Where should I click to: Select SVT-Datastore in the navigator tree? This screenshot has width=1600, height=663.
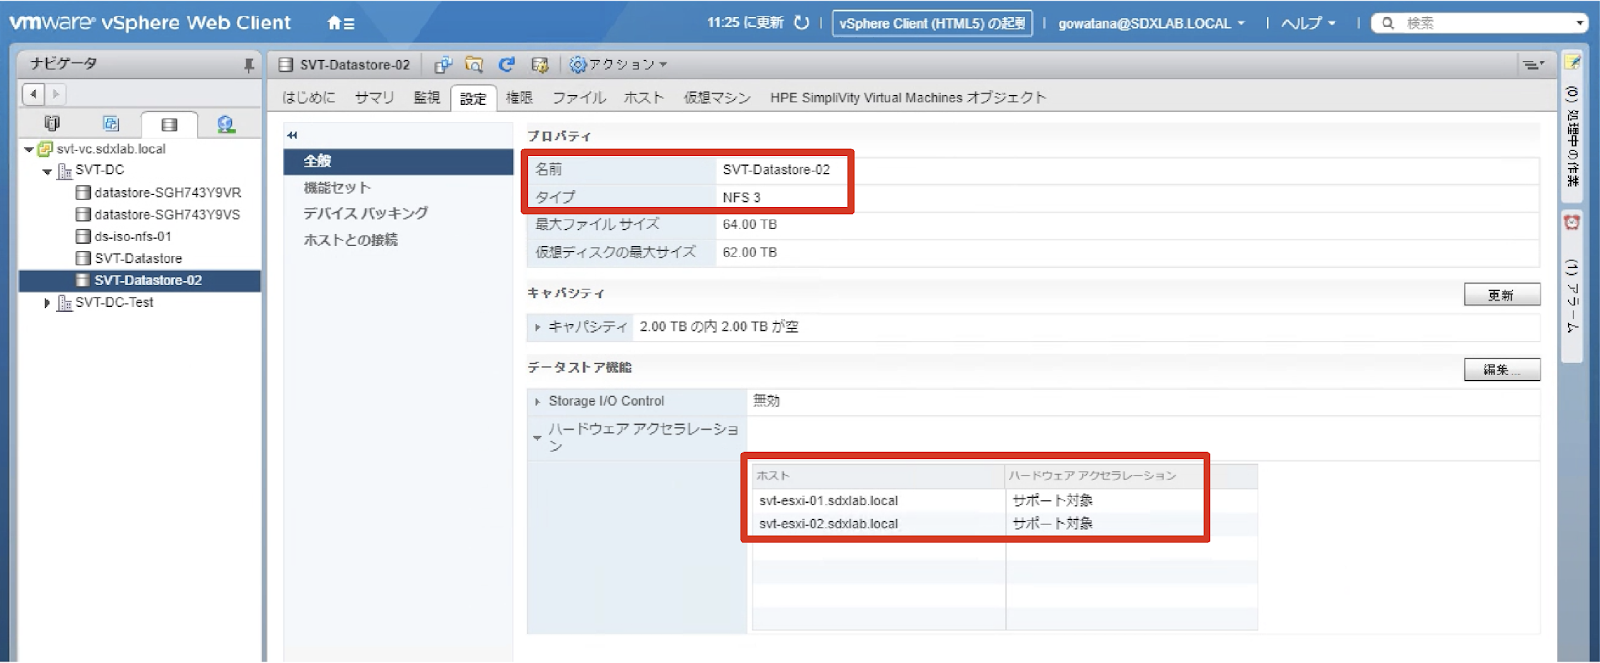pos(139,259)
